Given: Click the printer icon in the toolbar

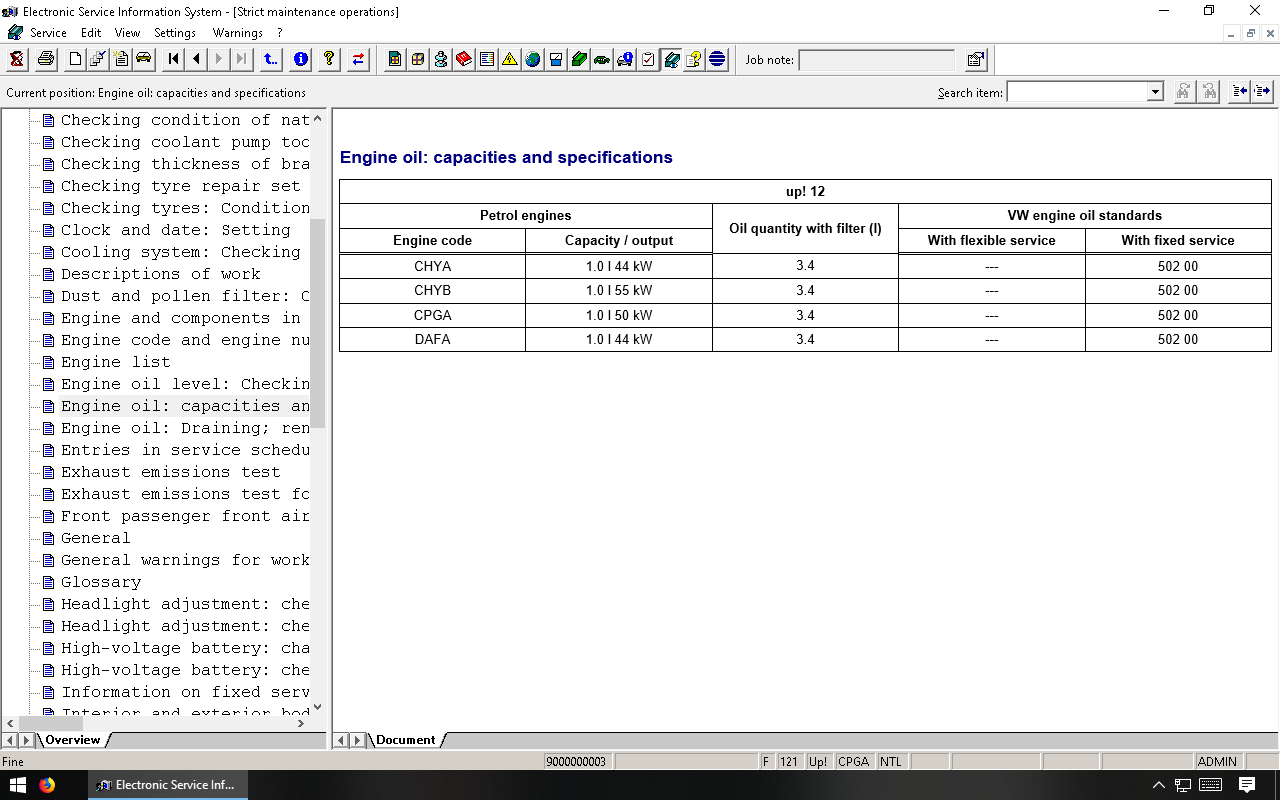Looking at the screenshot, I should tap(45, 60).
